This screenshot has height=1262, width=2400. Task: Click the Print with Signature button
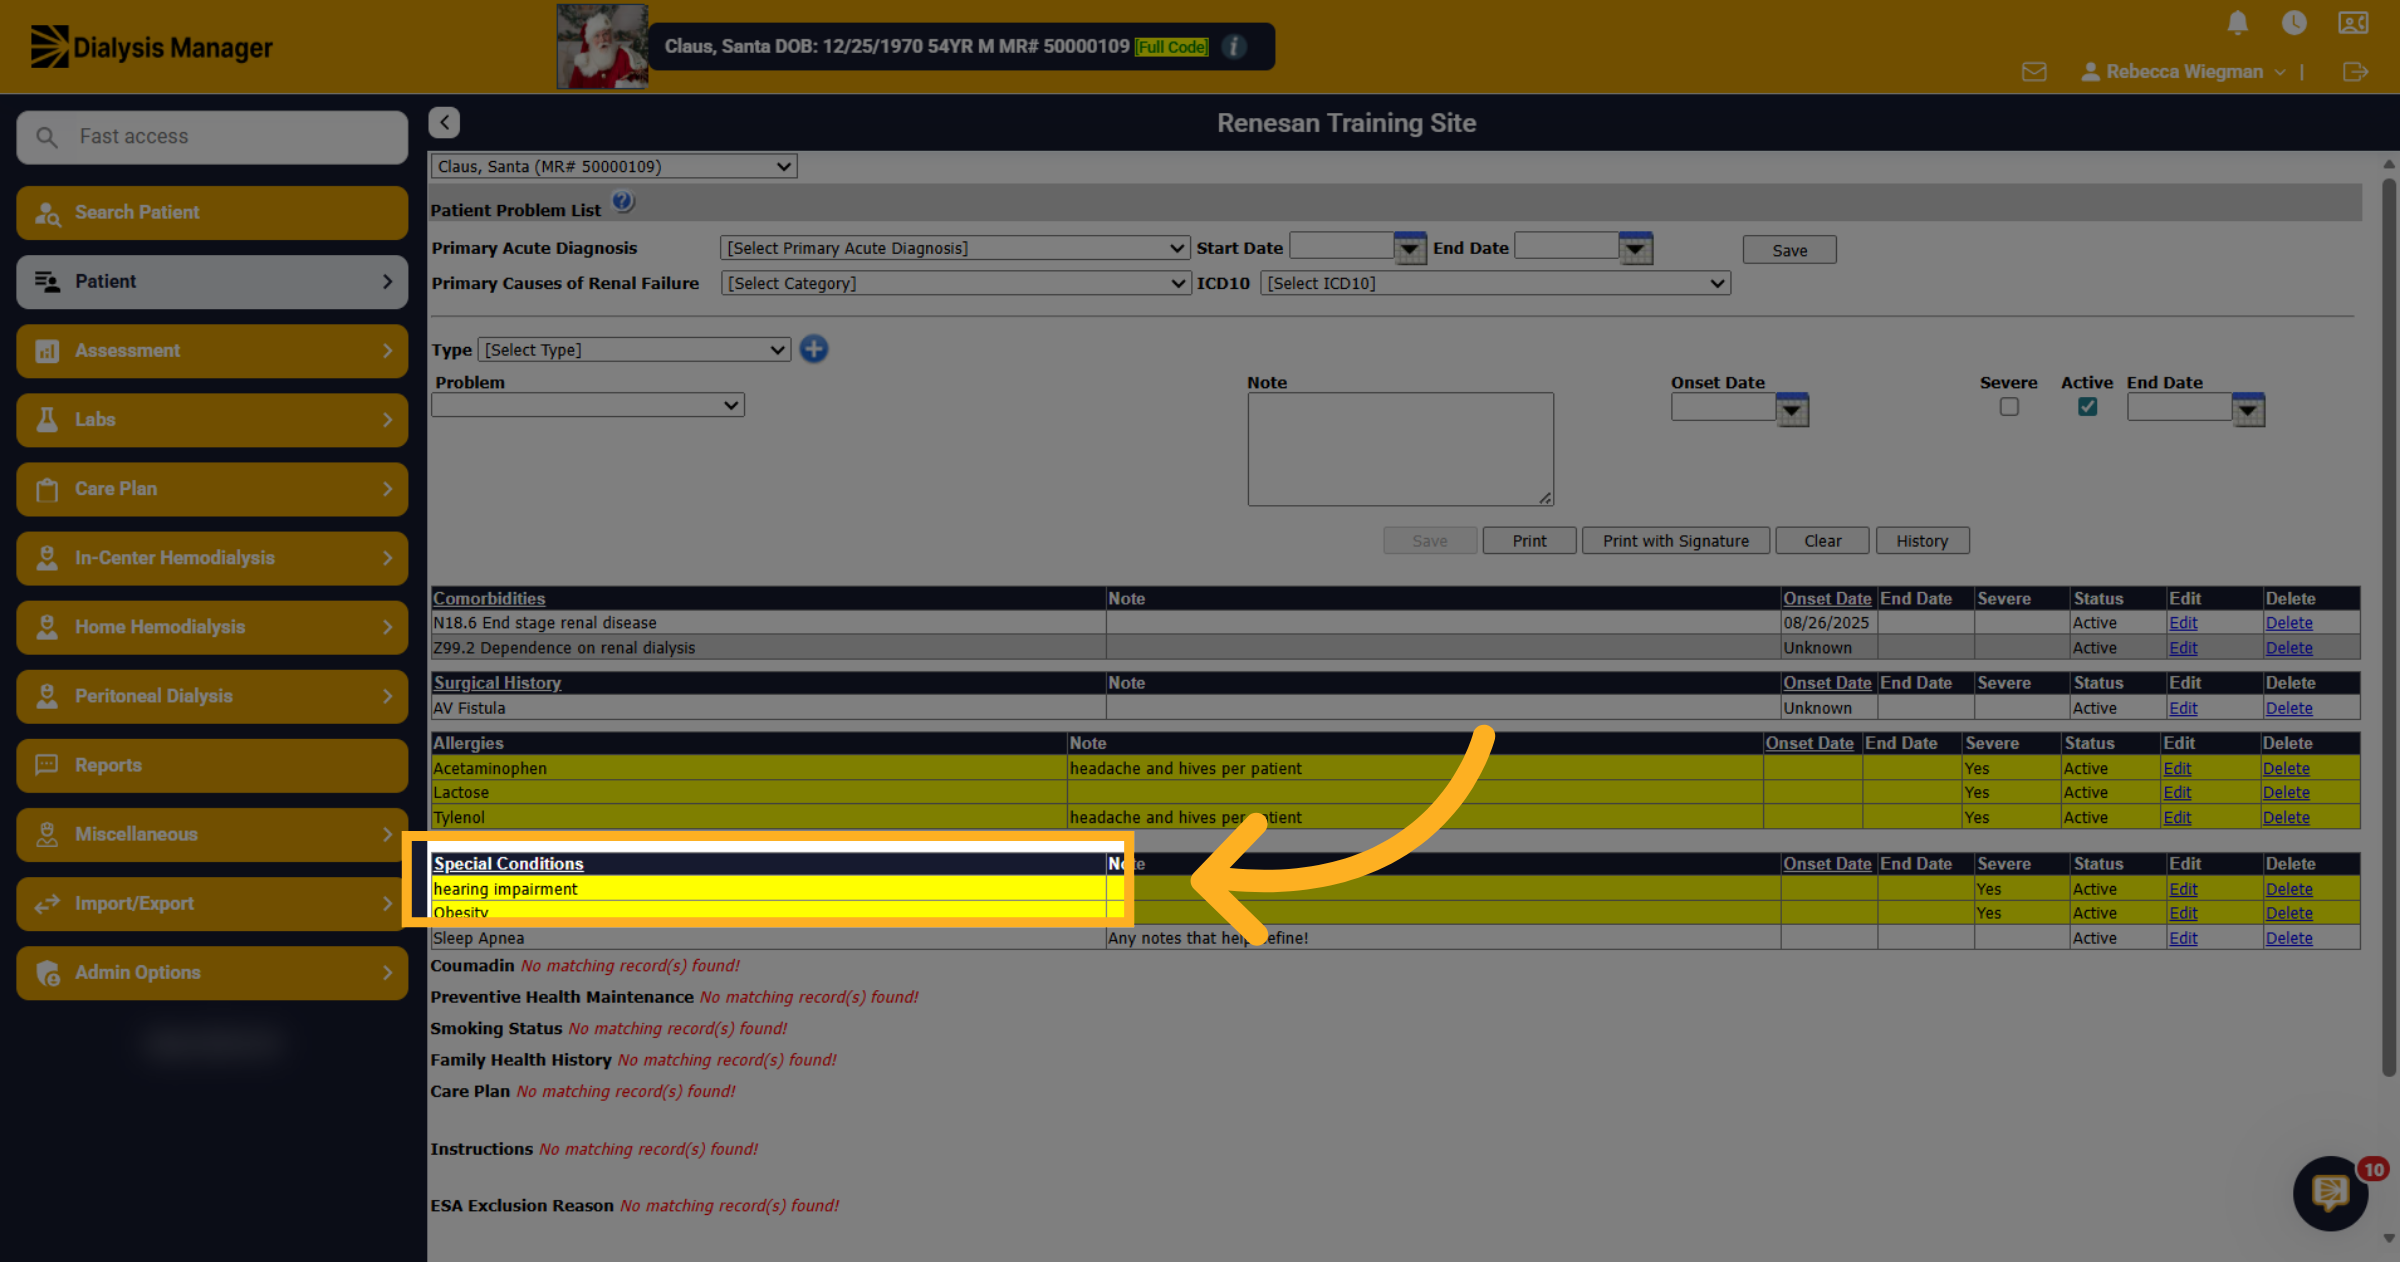click(x=1676, y=541)
